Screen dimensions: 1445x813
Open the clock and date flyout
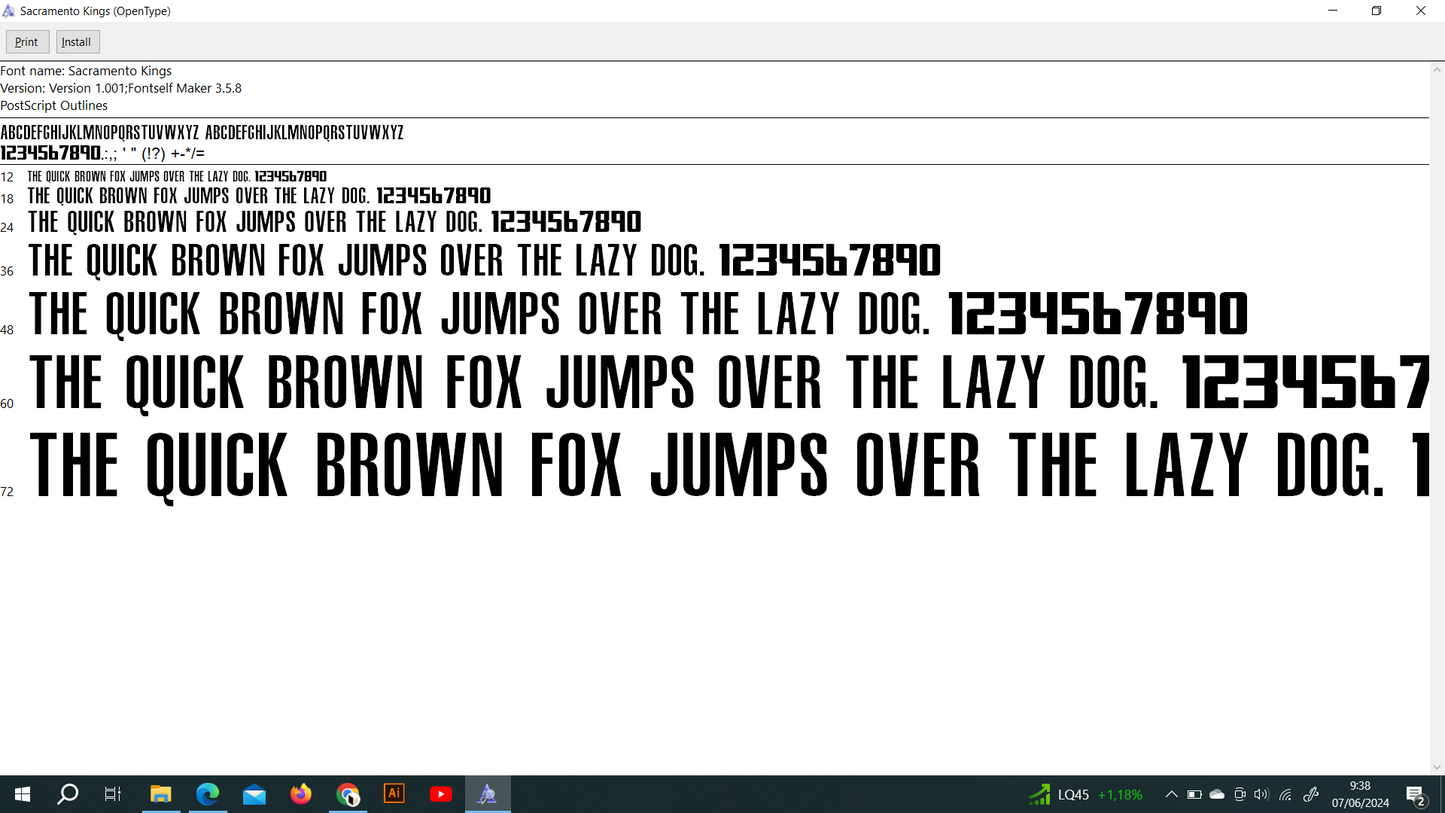point(1360,794)
